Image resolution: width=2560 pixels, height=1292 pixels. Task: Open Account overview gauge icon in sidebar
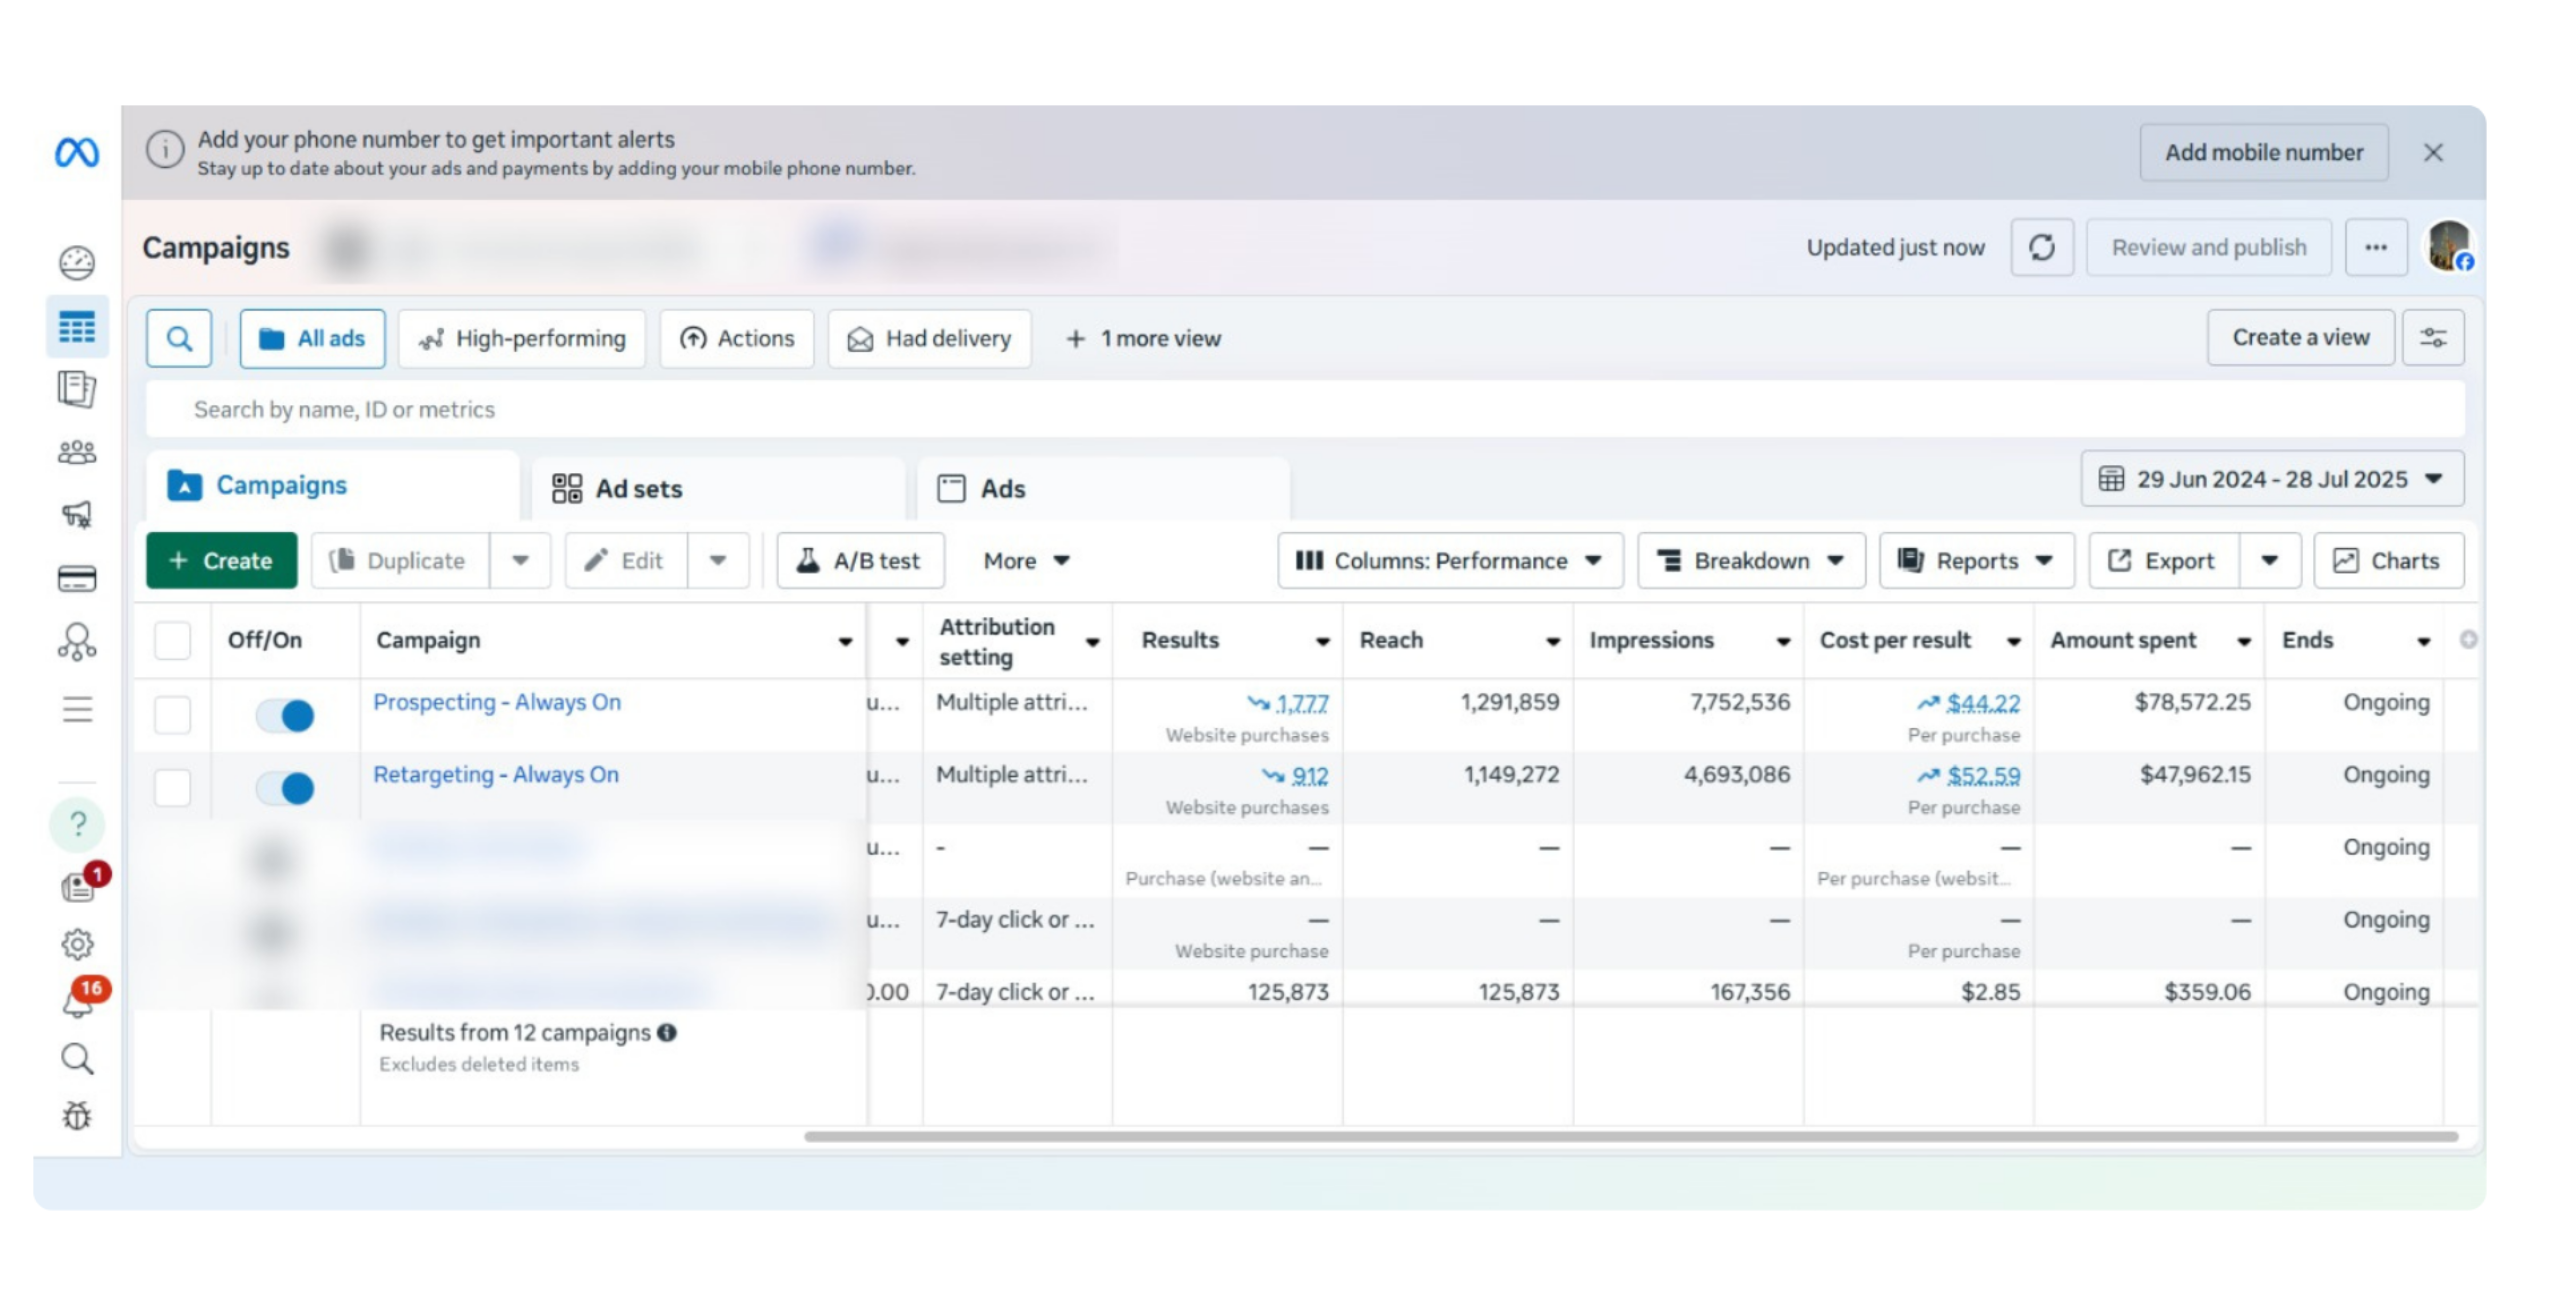[x=77, y=263]
